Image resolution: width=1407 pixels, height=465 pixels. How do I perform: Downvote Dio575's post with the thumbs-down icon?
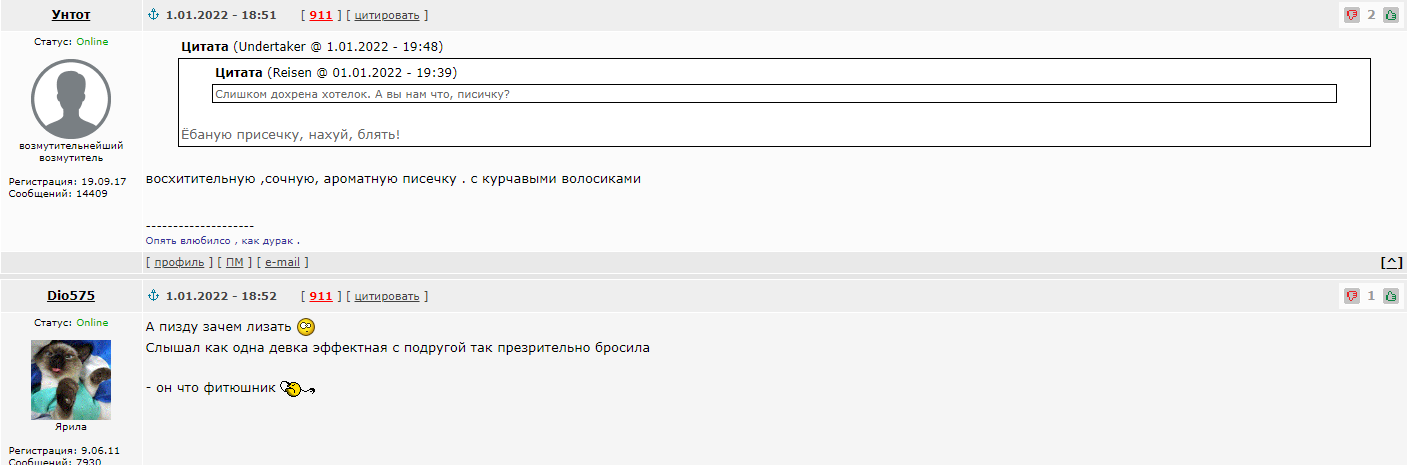(1352, 296)
